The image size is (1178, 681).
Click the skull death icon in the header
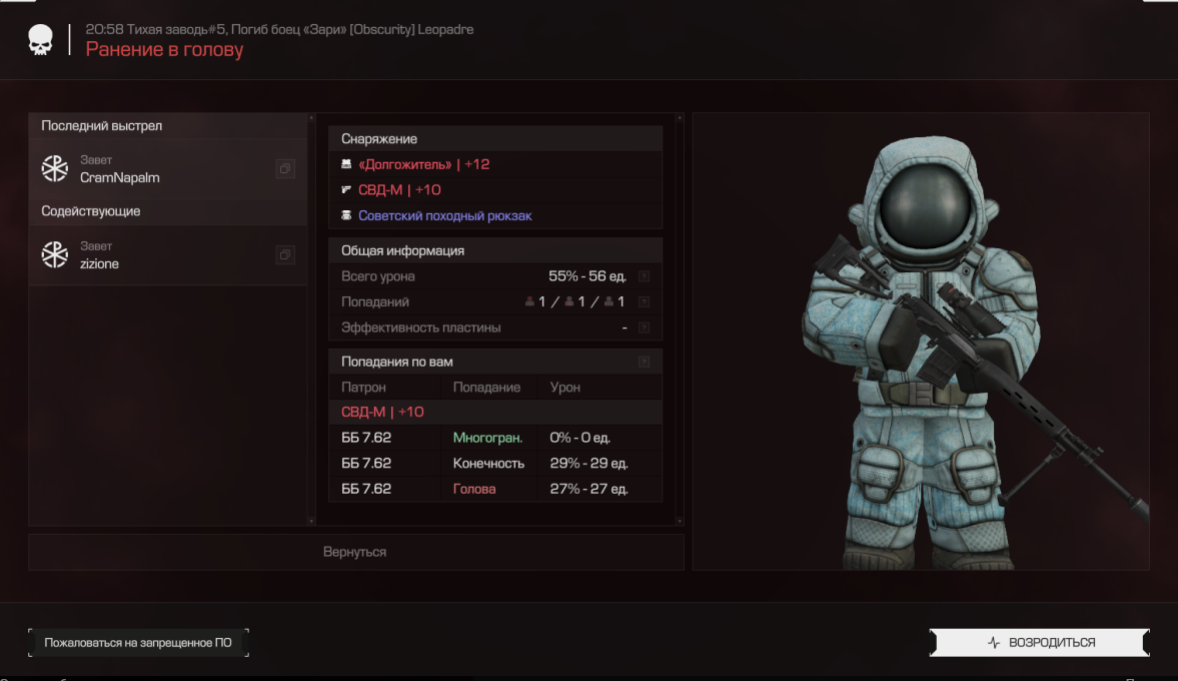click(41, 40)
